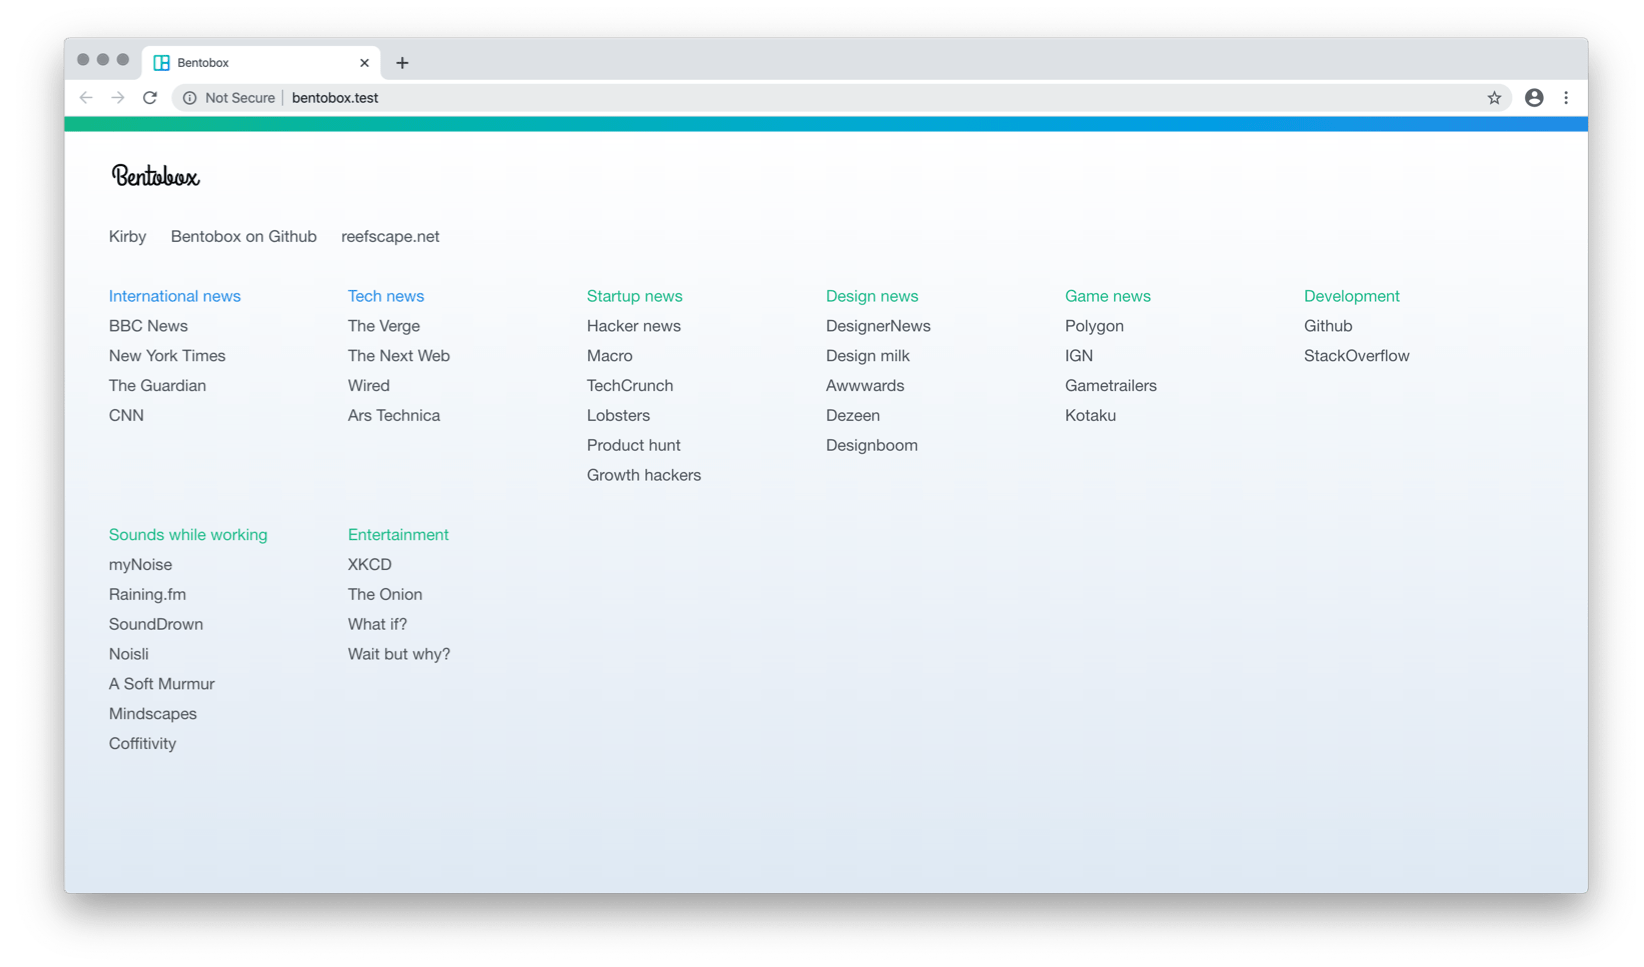Open the Kirby link
The image size is (1644, 967).
click(x=128, y=237)
